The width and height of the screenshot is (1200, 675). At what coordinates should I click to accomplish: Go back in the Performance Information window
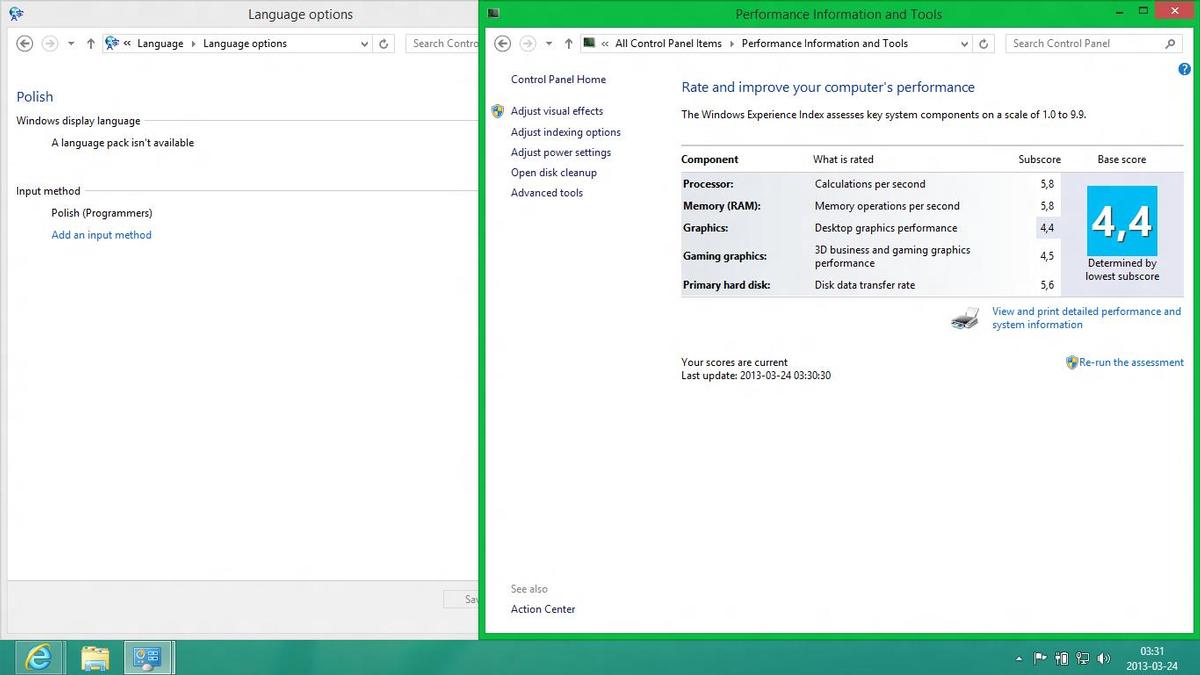pyautogui.click(x=503, y=44)
